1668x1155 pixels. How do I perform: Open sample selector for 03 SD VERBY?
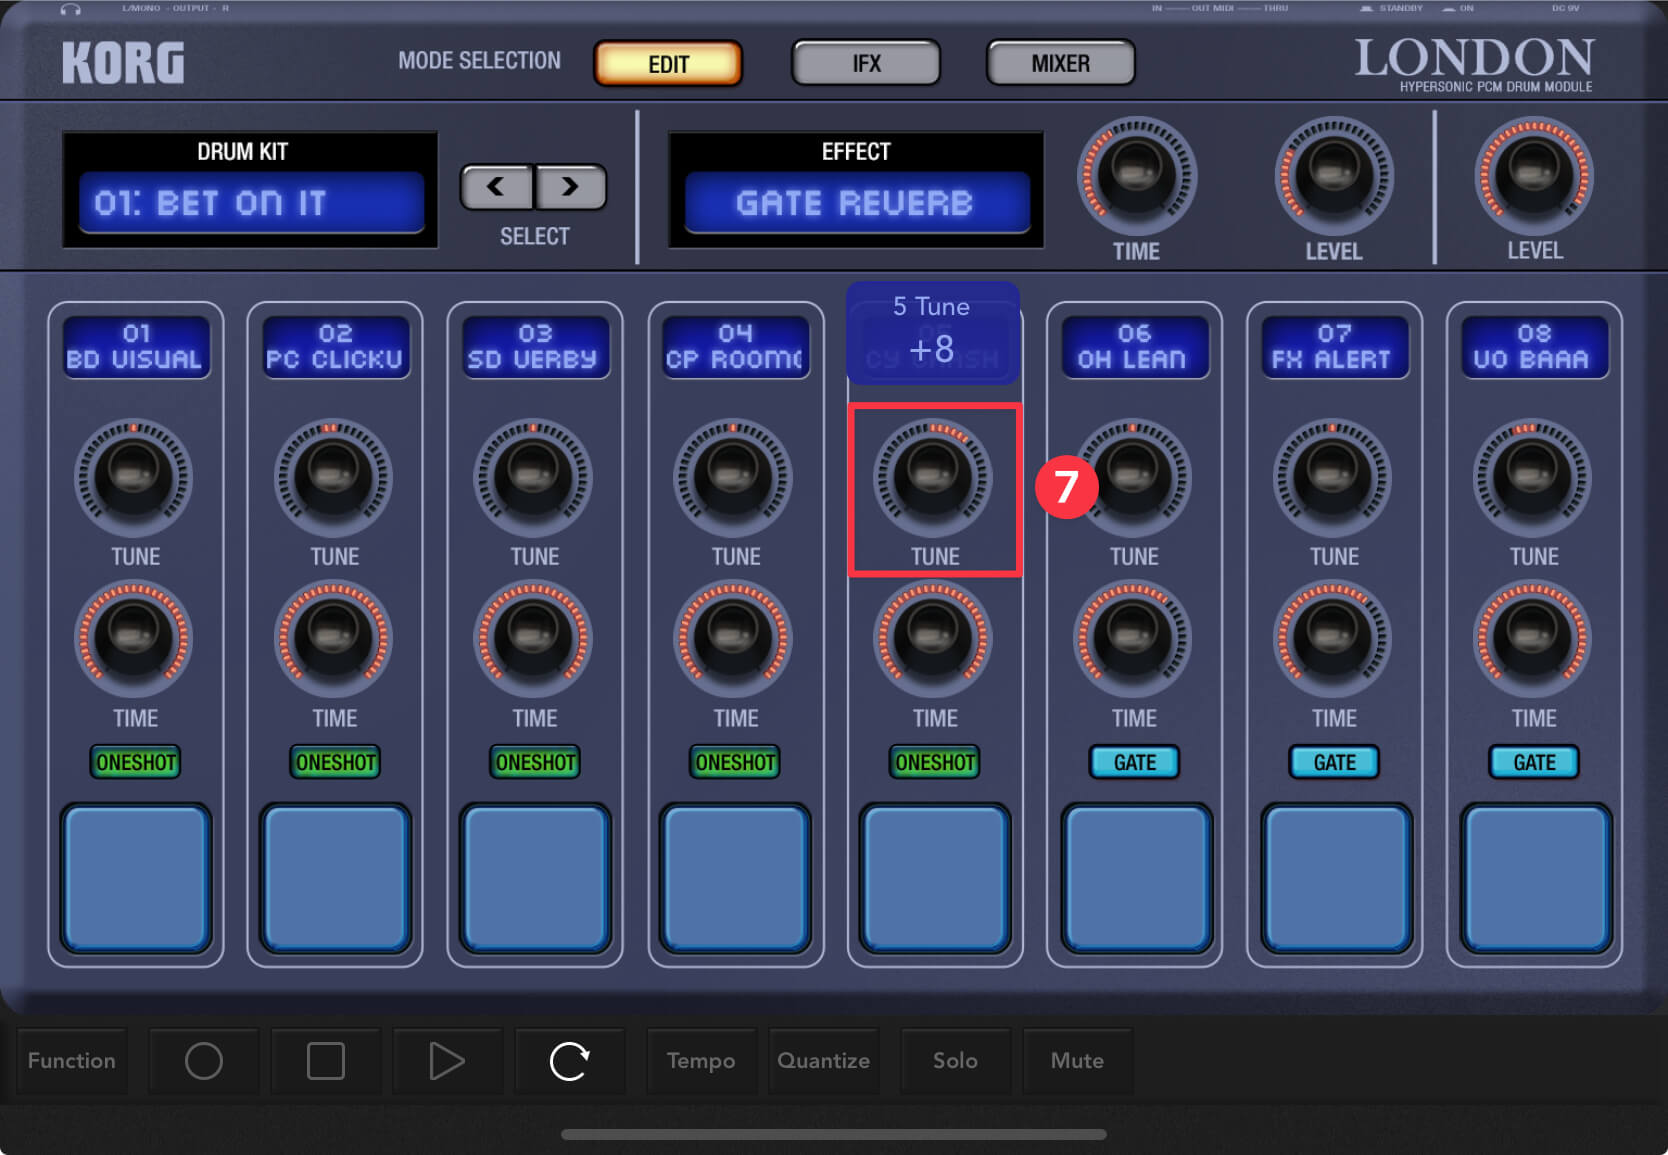[534, 347]
